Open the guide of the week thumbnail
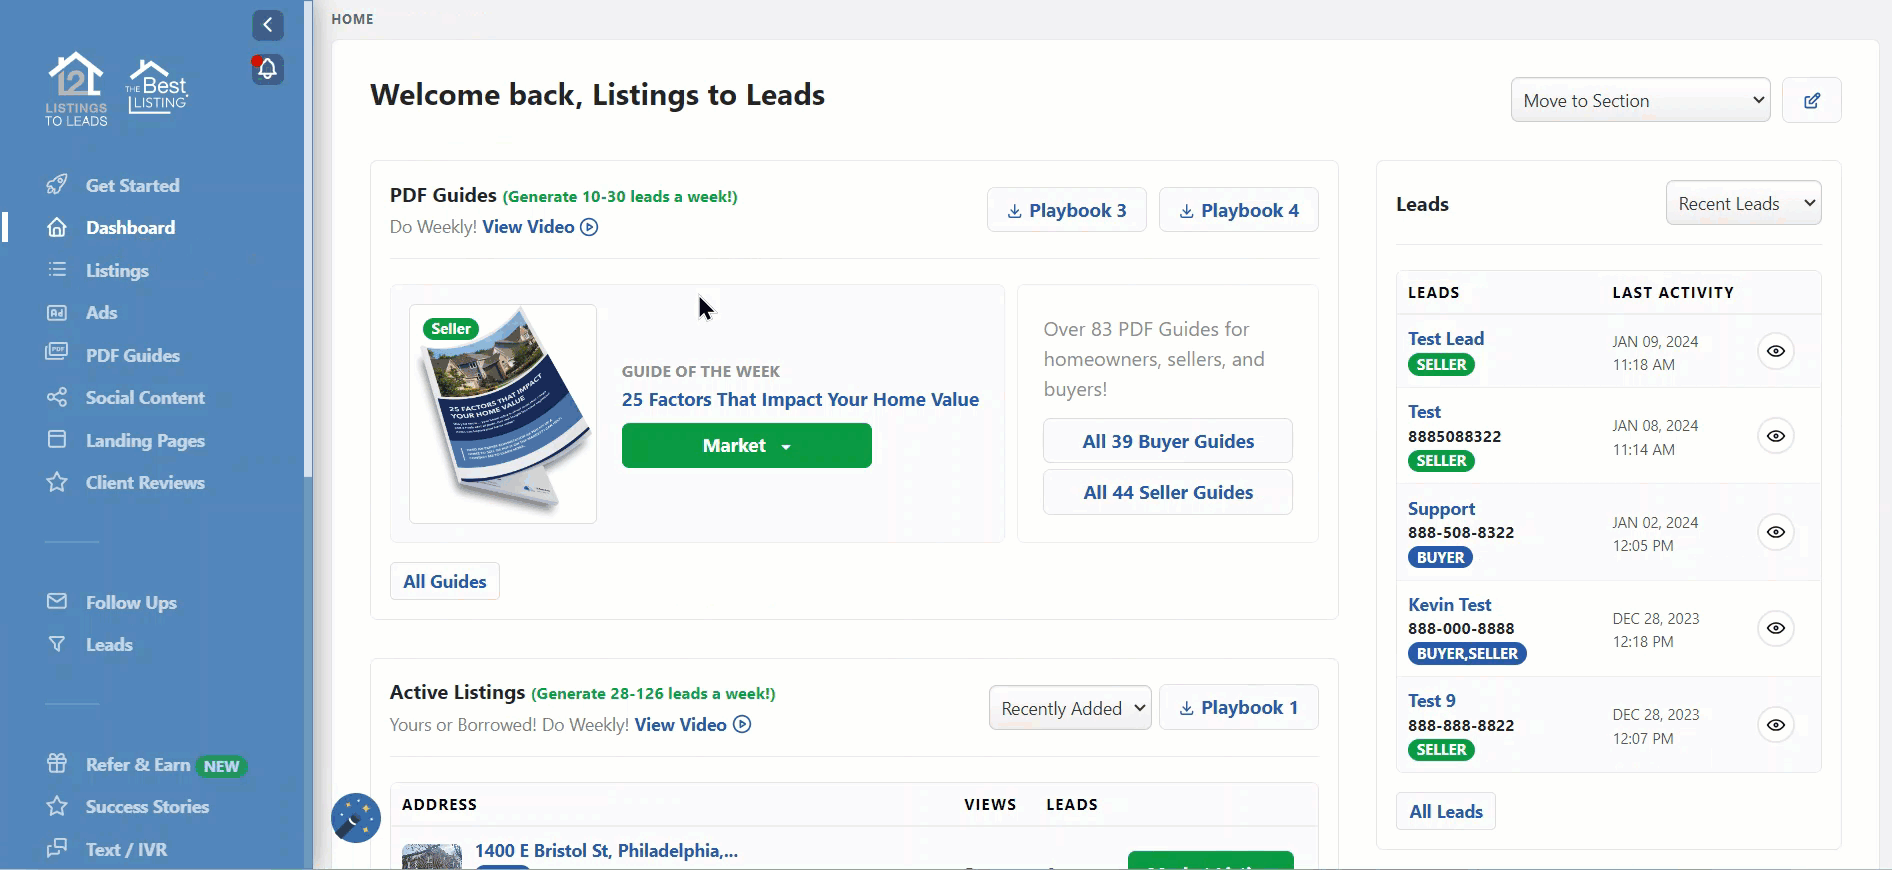The width and height of the screenshot is (1892, 870). click(503, 414)
